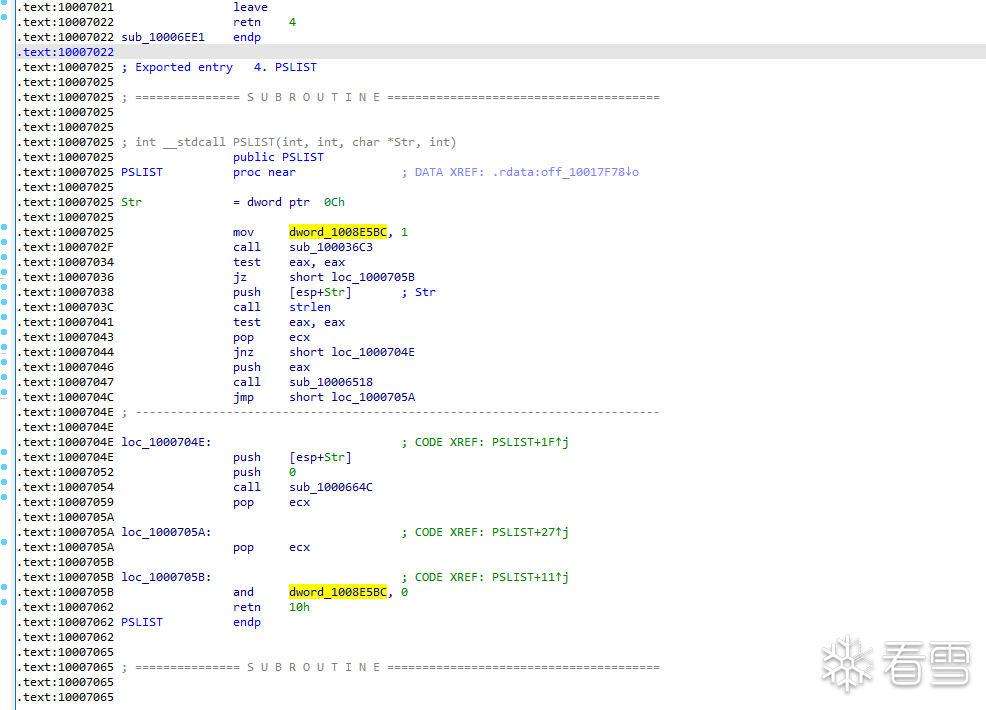
Task: Follow sub_1000664C call operand
Action: 331,487
